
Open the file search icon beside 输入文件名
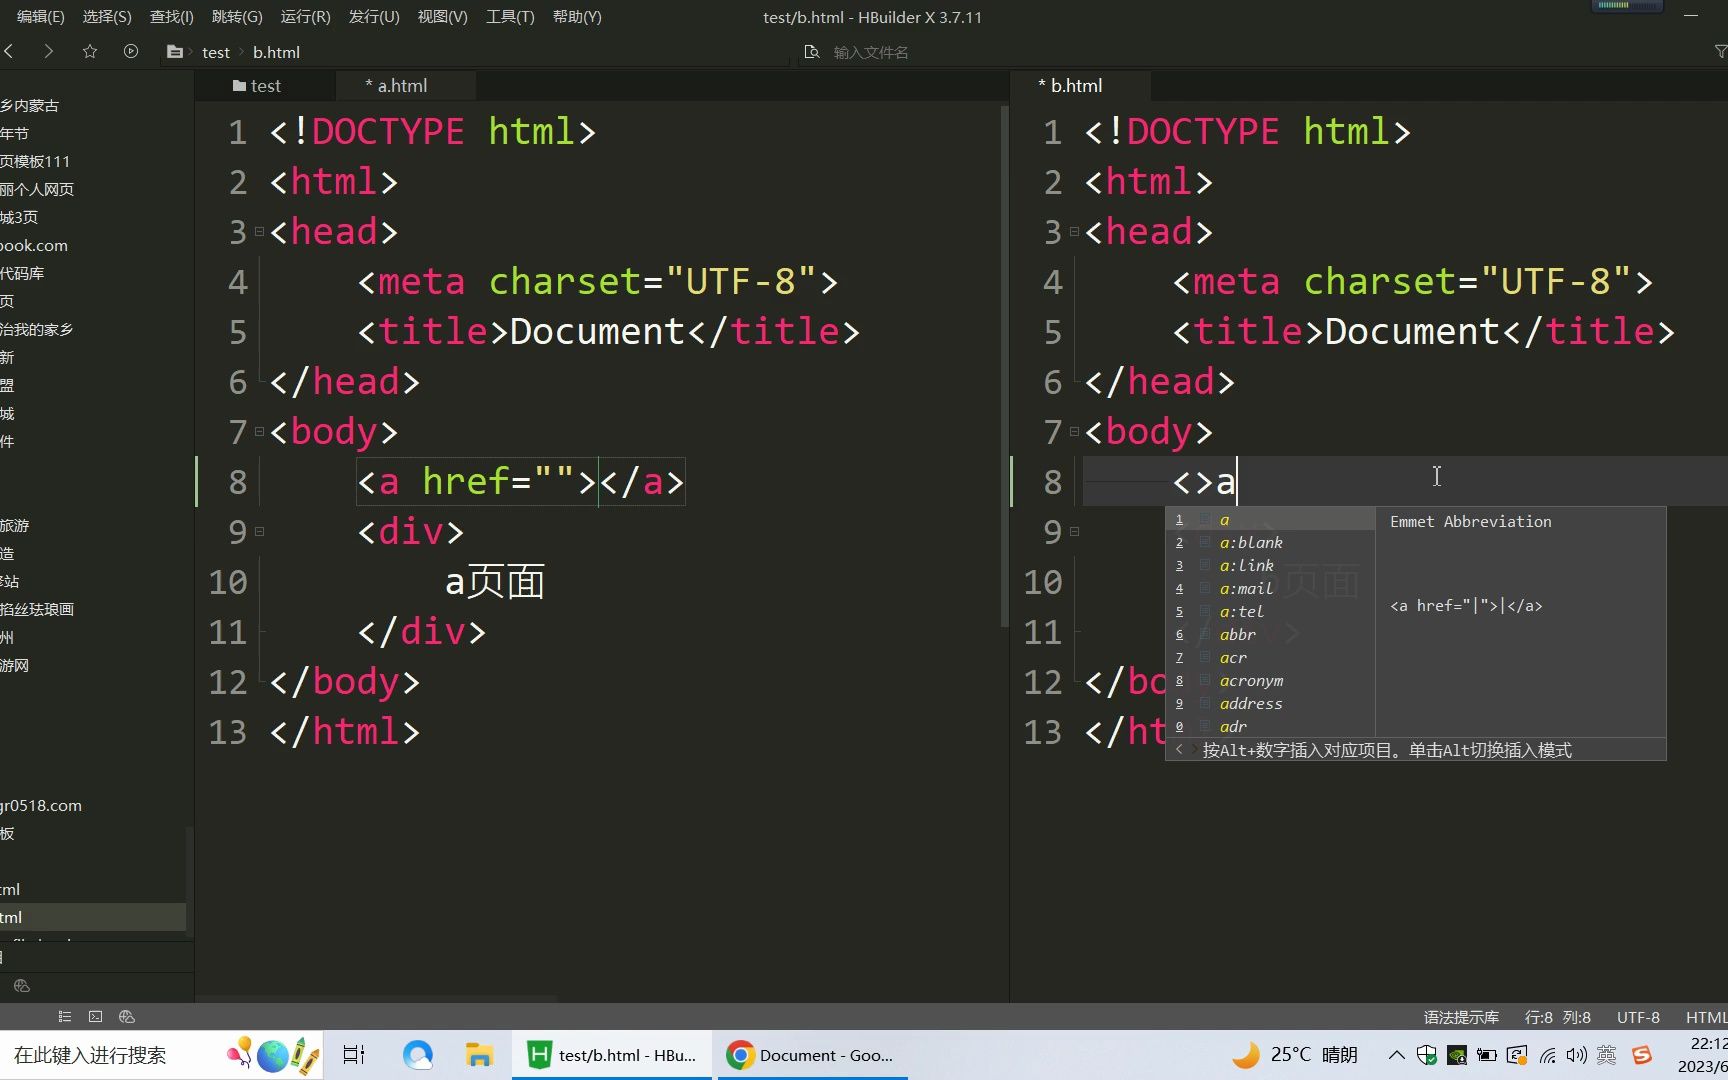[x=812, y=51]
